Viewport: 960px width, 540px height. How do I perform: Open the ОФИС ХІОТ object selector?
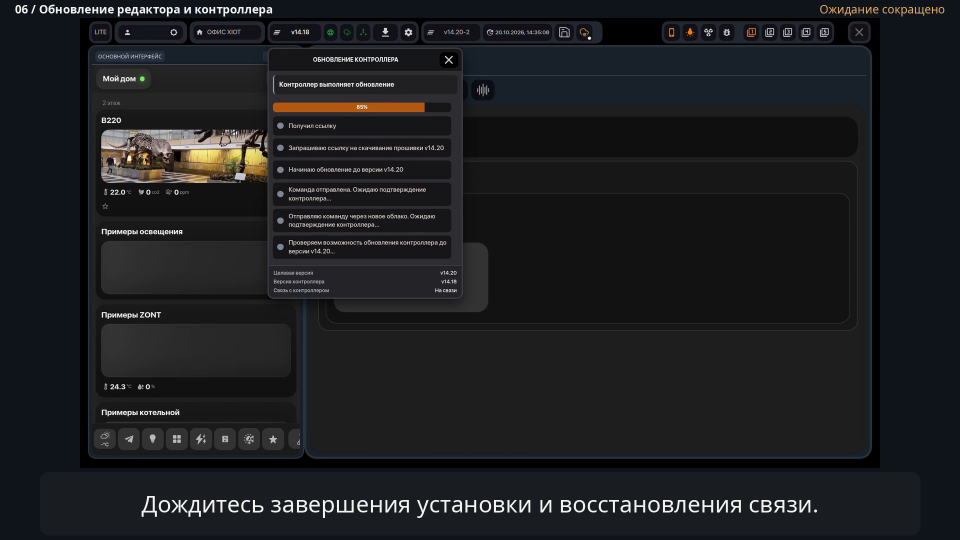point(226,32)
